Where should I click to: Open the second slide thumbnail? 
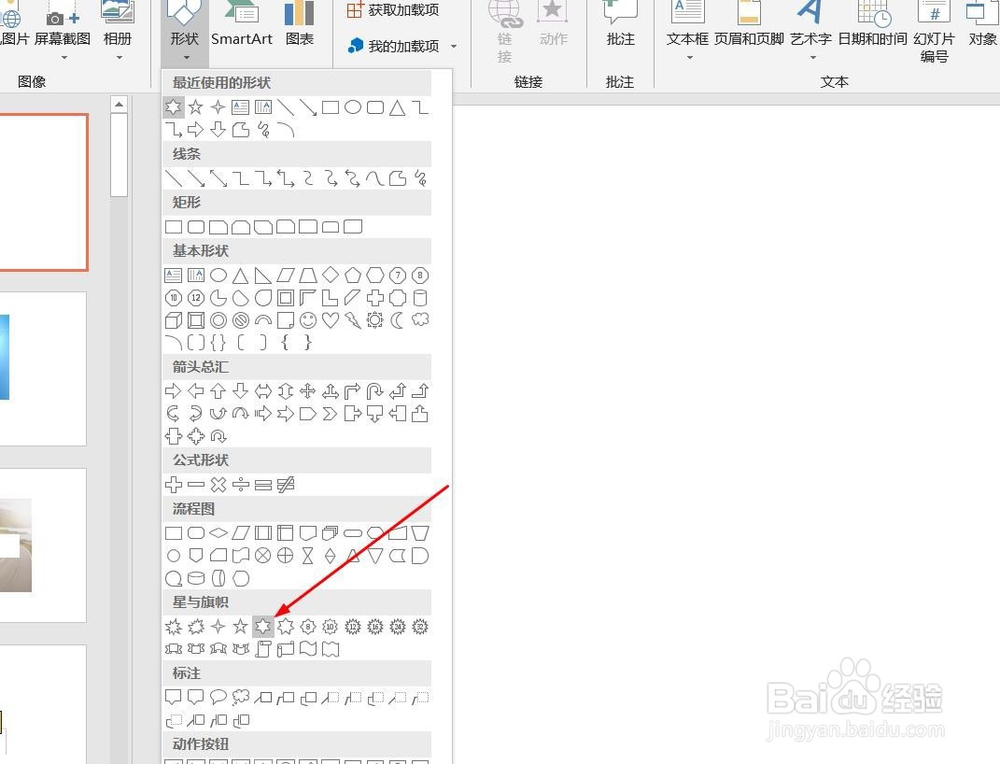(x=42, y=369)
